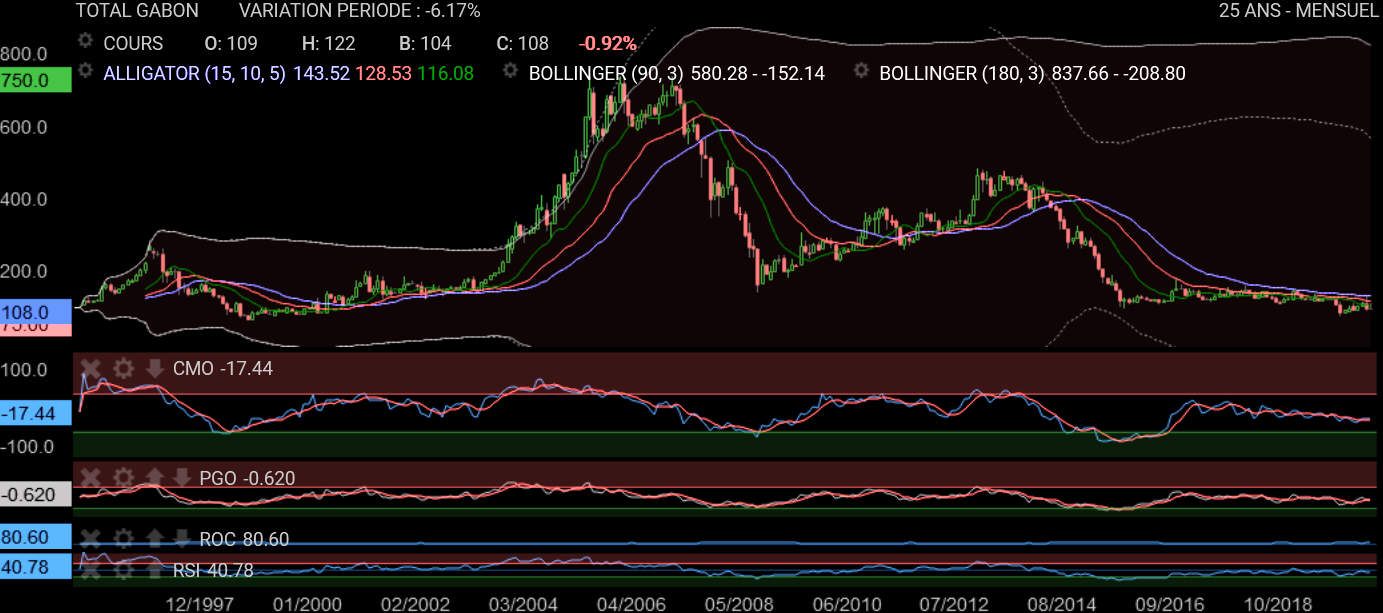Move the PGO panel down
Image resolution: width=1383 pixels, height=613 pixels.
pyautogui.click(x=181, y=477)
